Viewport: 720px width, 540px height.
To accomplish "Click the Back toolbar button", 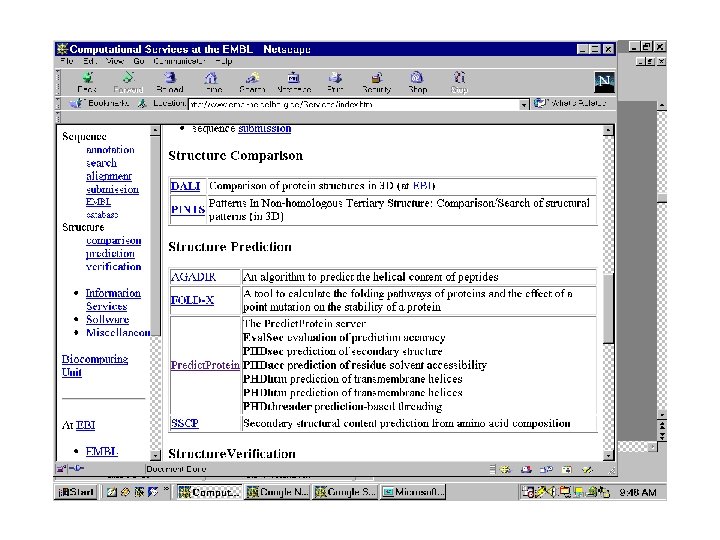I will pos(87,83).
